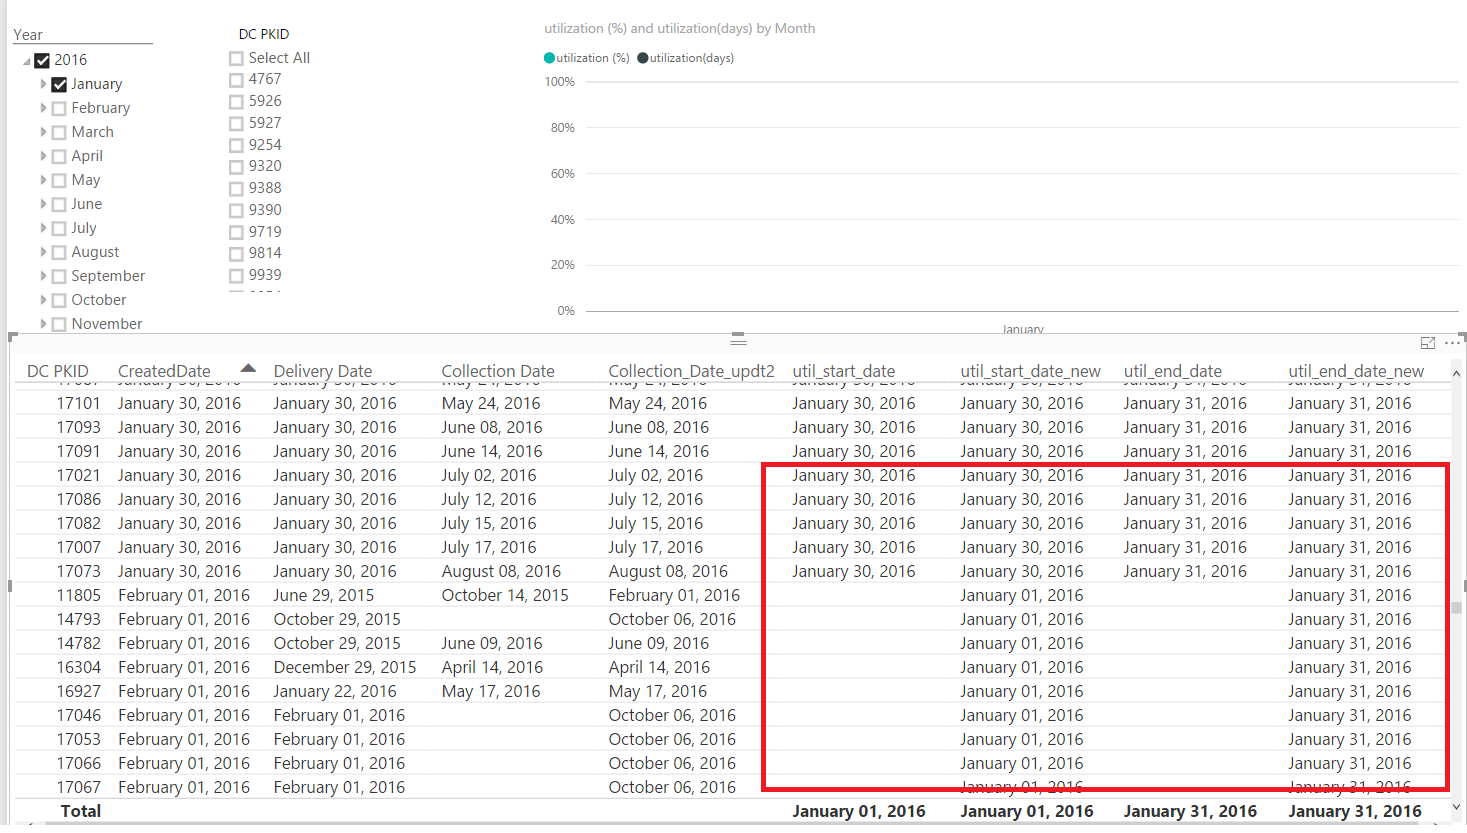Click dark utilization(days) legend marker
The height and width of the screenshot is (833, 1467).
[x=642, y=58]
